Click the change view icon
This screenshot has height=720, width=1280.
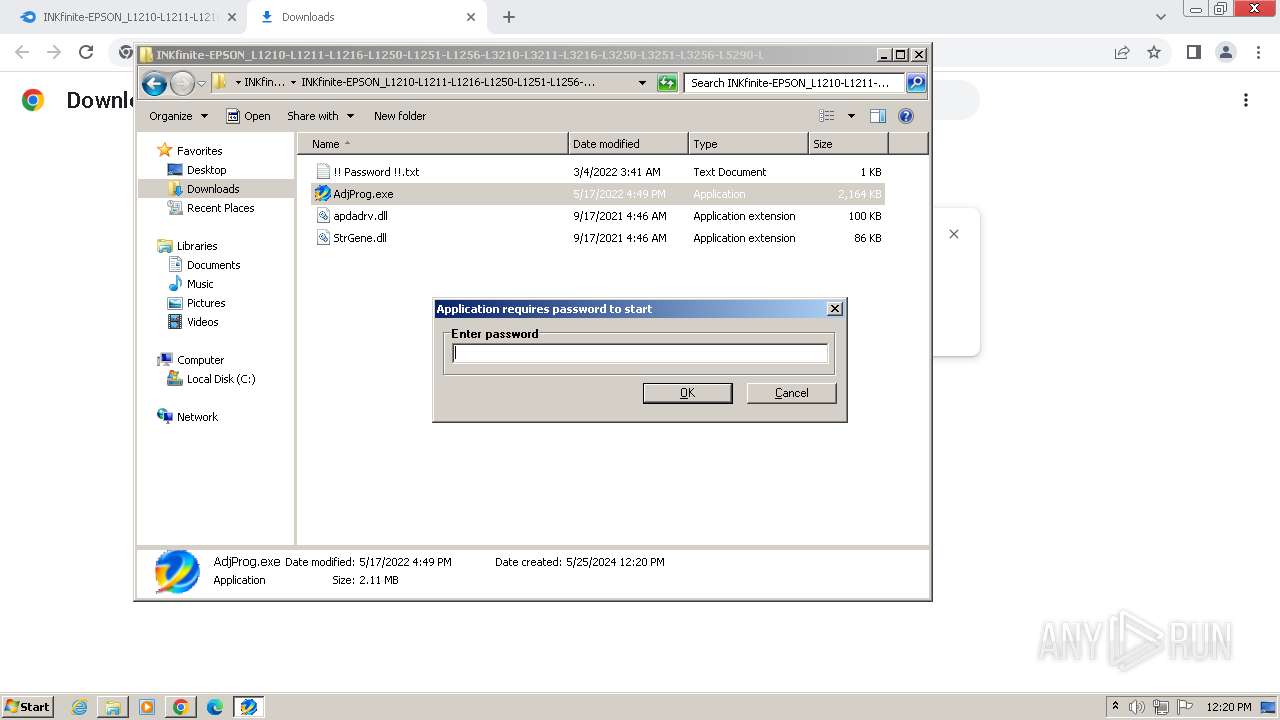(827, 116)
